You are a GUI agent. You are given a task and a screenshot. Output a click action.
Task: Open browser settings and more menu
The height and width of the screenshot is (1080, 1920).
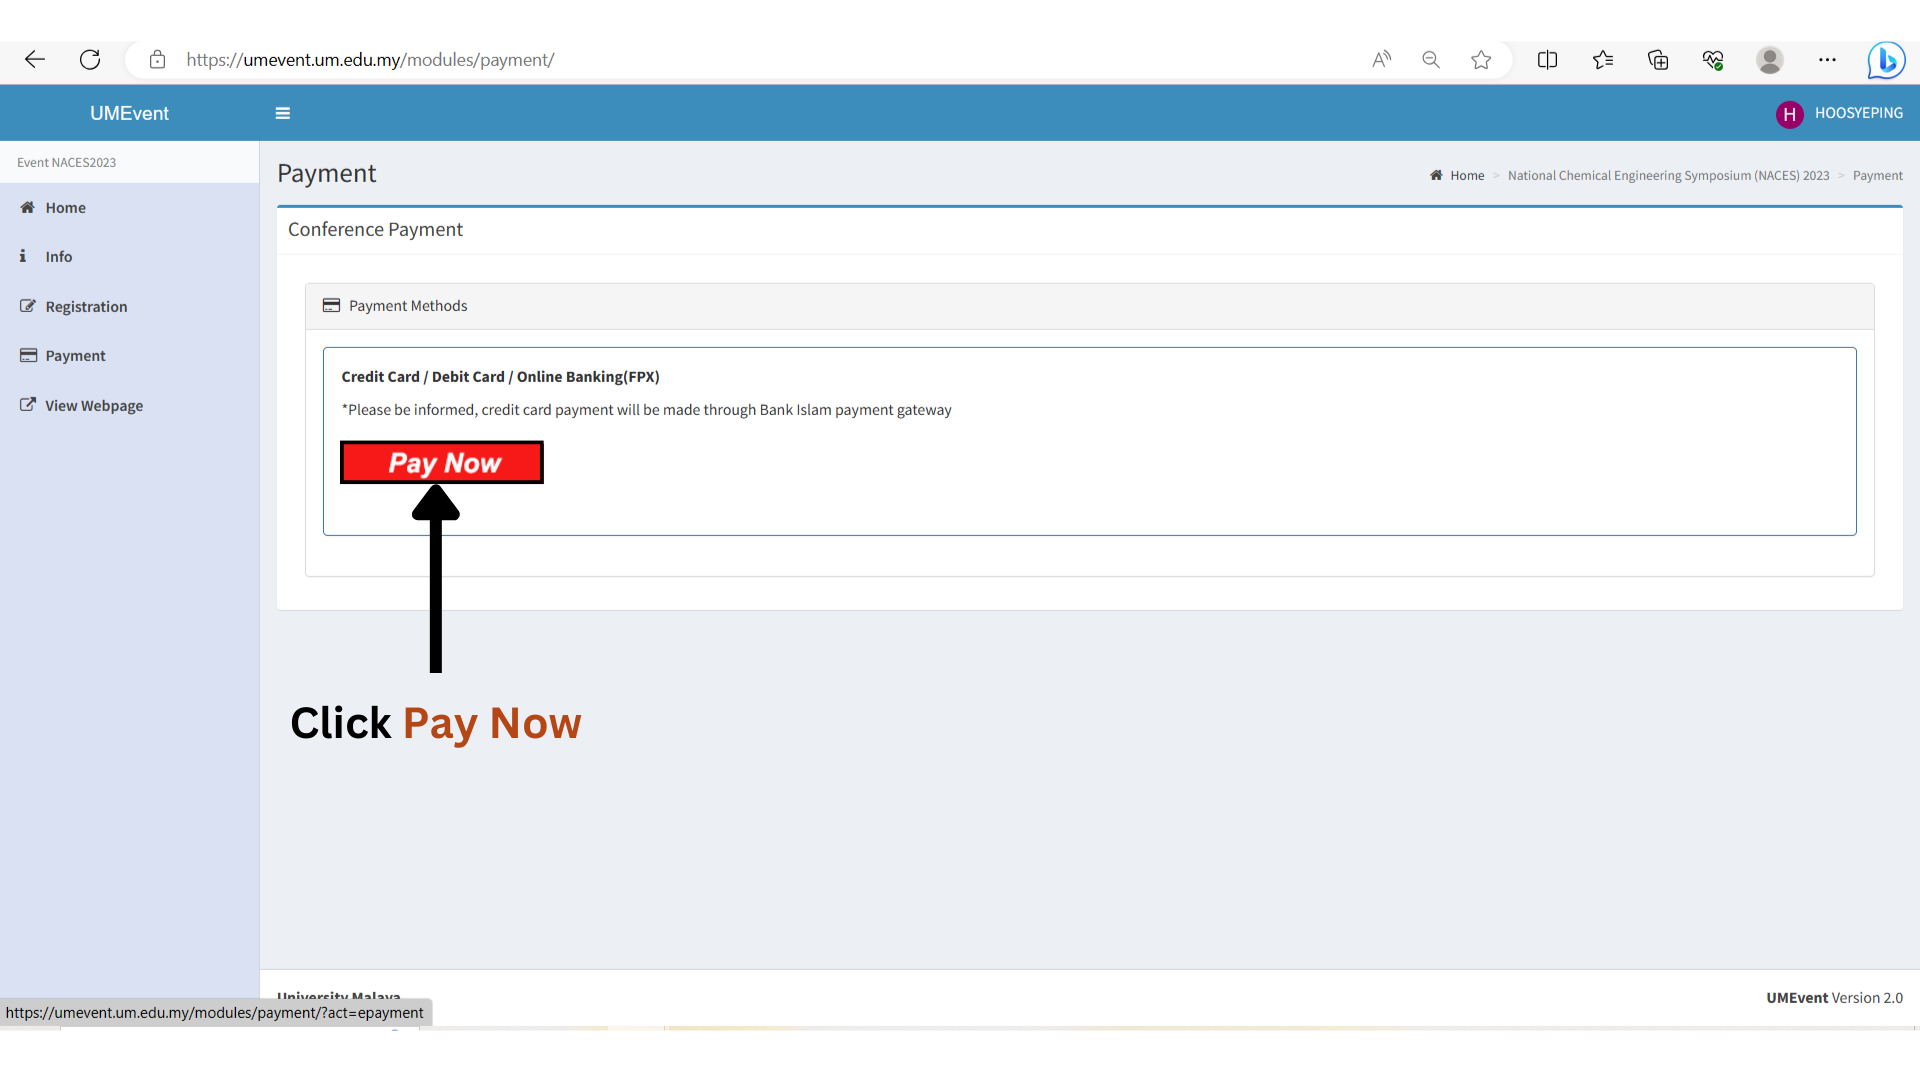(1827, 60)
